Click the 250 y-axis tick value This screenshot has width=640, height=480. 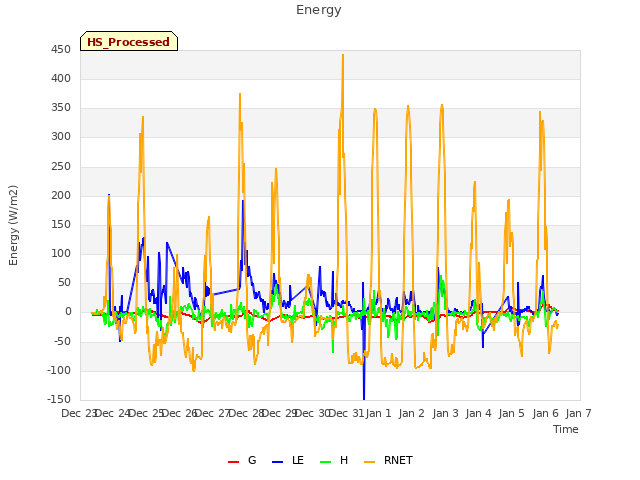point(61,166)
